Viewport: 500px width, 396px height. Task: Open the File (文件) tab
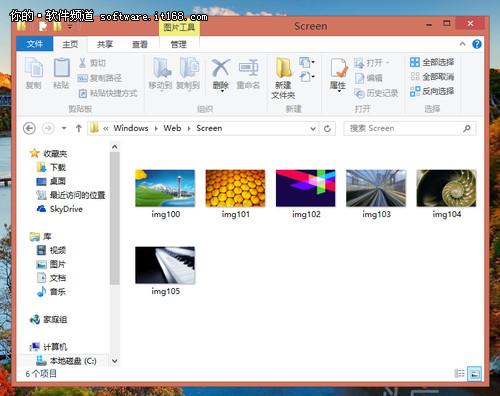35,44
